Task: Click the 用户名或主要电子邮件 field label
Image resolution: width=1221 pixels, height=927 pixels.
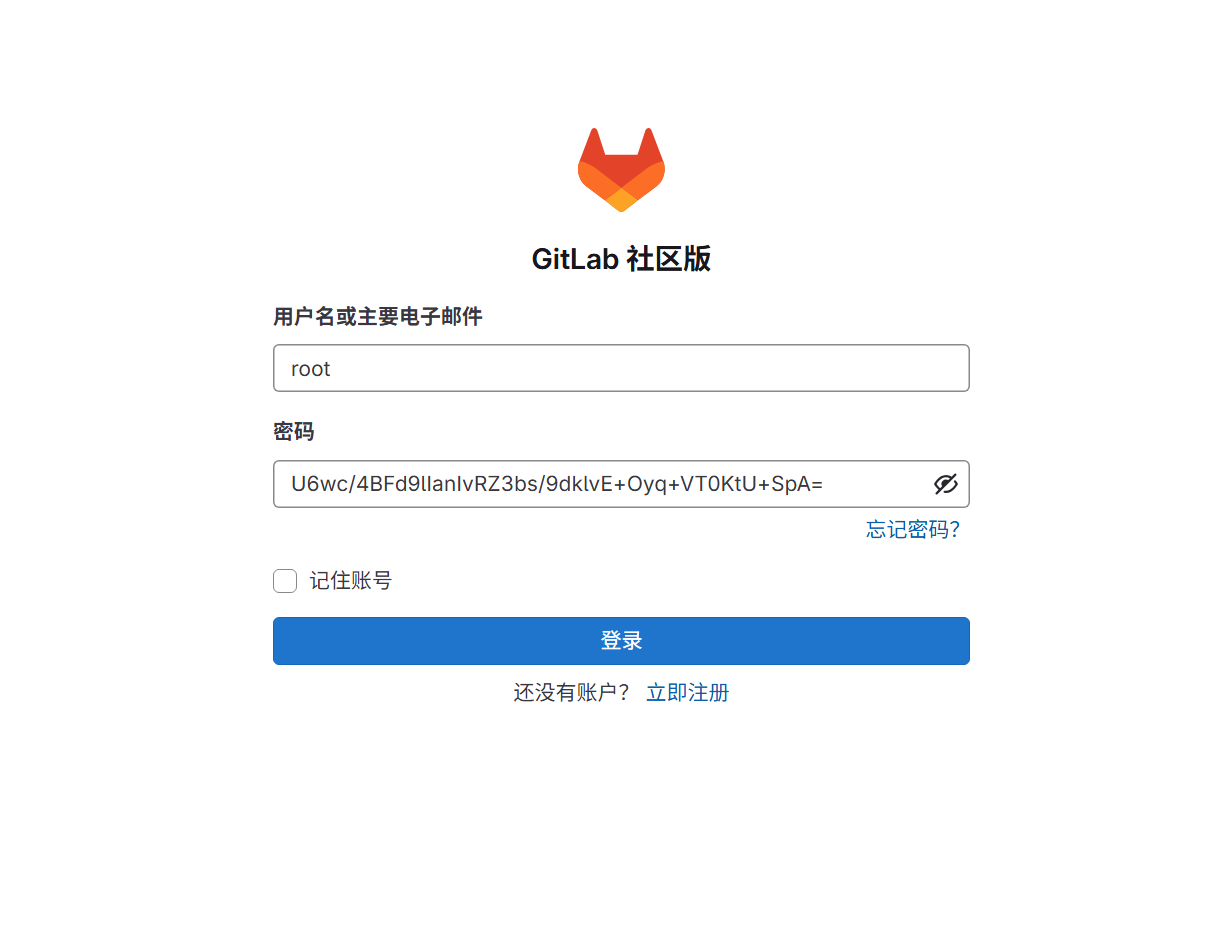Action: tap(378, 317)
